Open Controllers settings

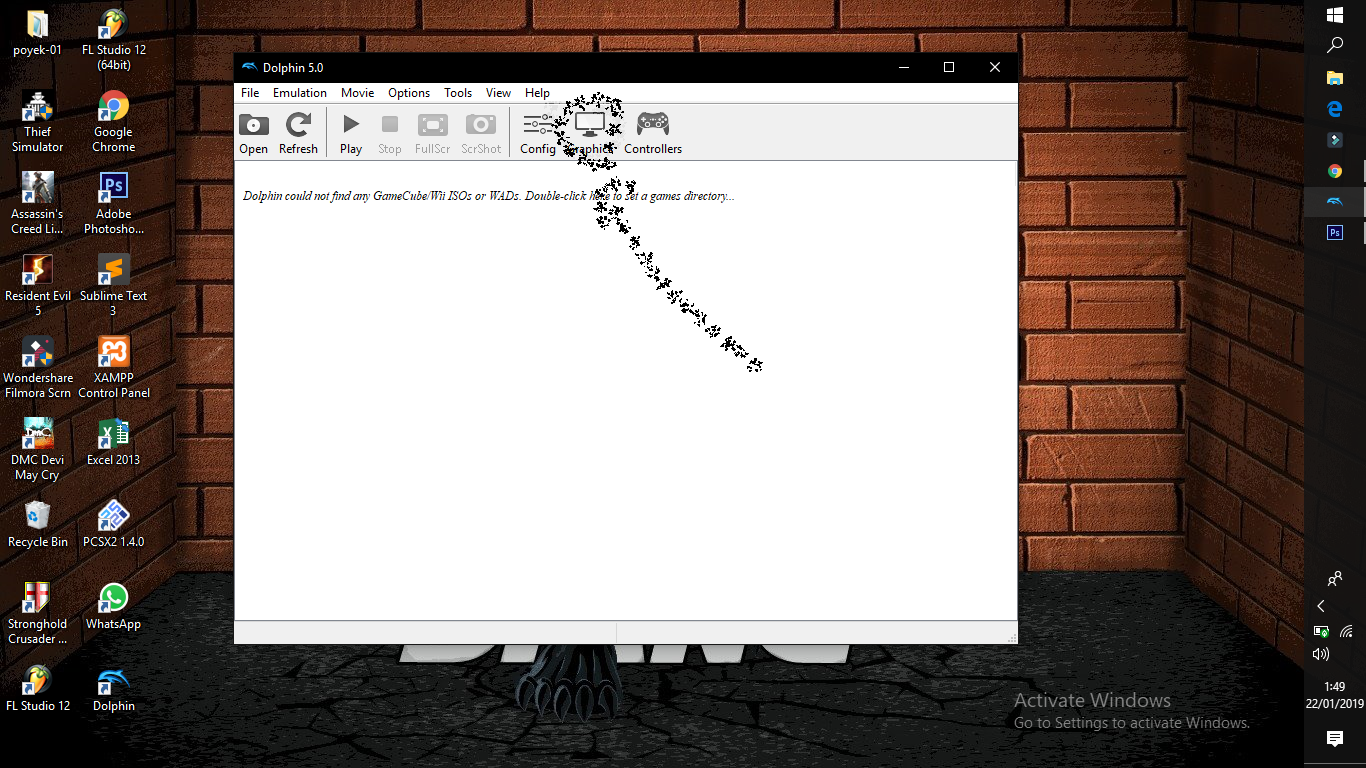[653, 134]
